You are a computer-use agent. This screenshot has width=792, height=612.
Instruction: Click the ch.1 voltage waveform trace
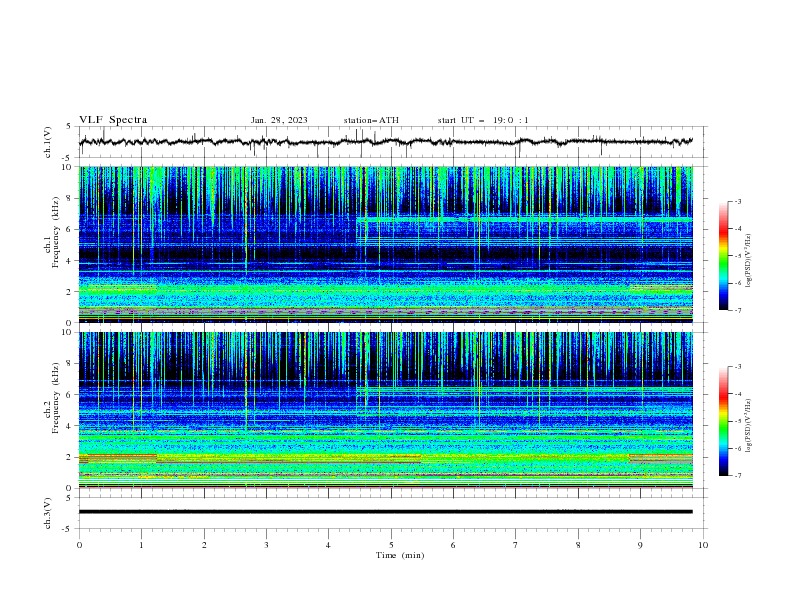pyautogui.click(x=386, y=141)
